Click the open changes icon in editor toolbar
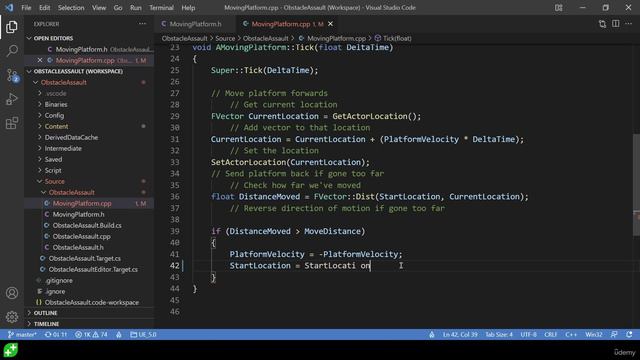This screenshot has width=640, height=360. pyautogui.click(x=602, y=24)
